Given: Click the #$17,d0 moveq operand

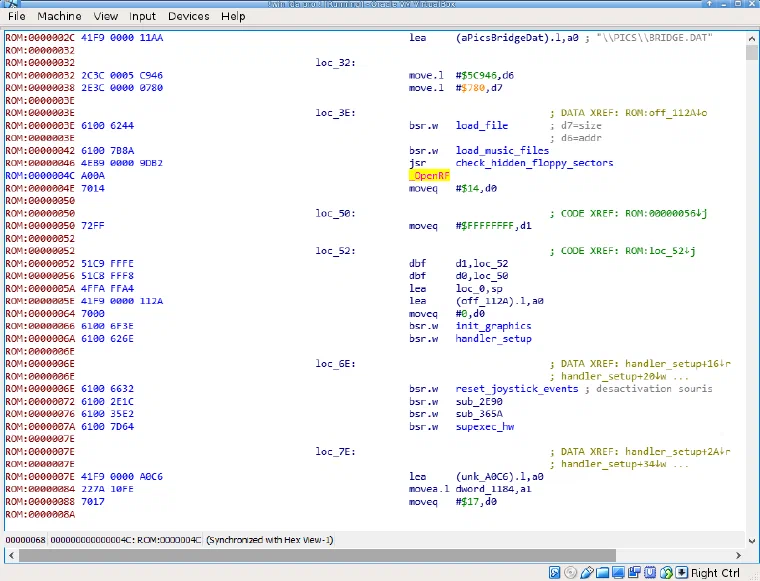Looking at the screenshot, I should click(x=476, y=502).
